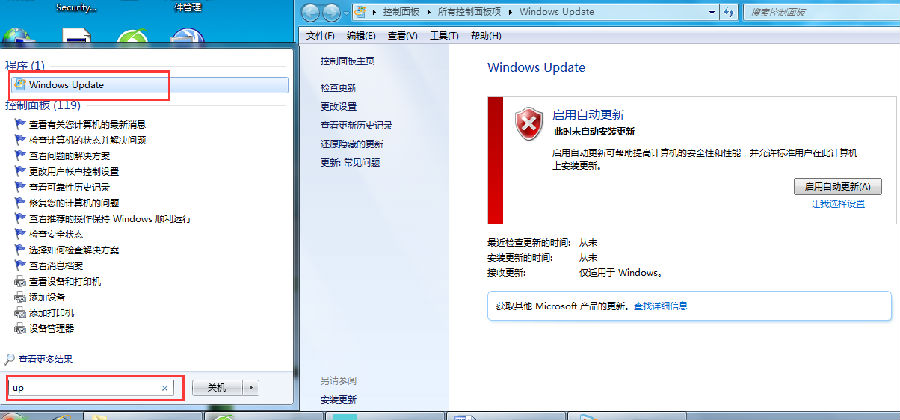
Task: Click 控制面板 breadcrumb segment in address bar
Action: point(401,11)
